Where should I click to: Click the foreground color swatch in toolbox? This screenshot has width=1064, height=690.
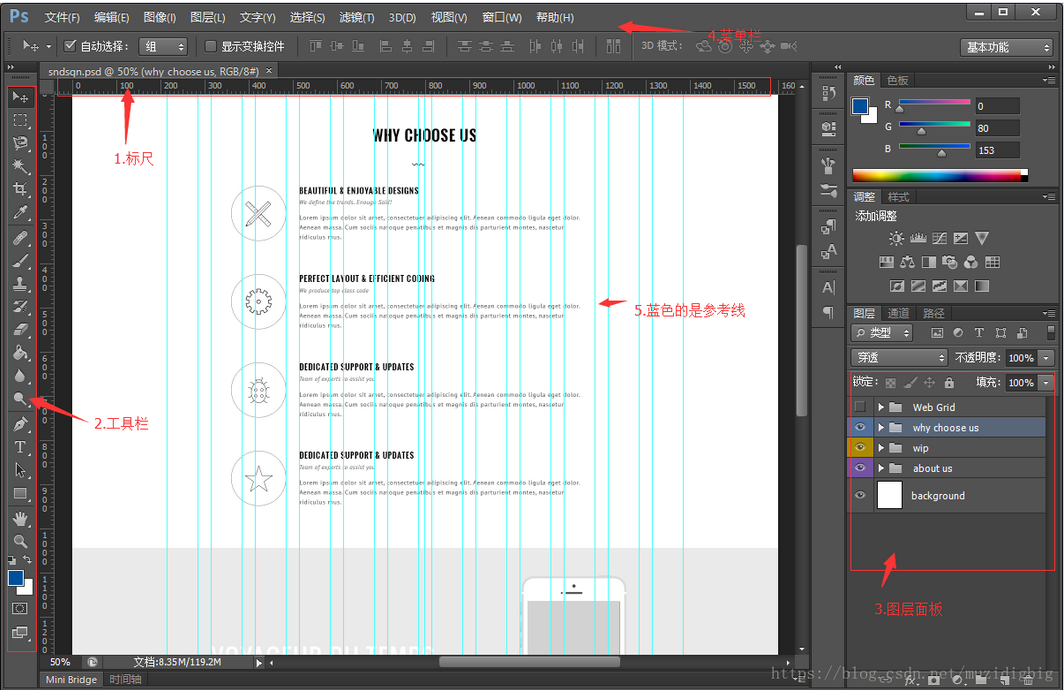(16, 578)
